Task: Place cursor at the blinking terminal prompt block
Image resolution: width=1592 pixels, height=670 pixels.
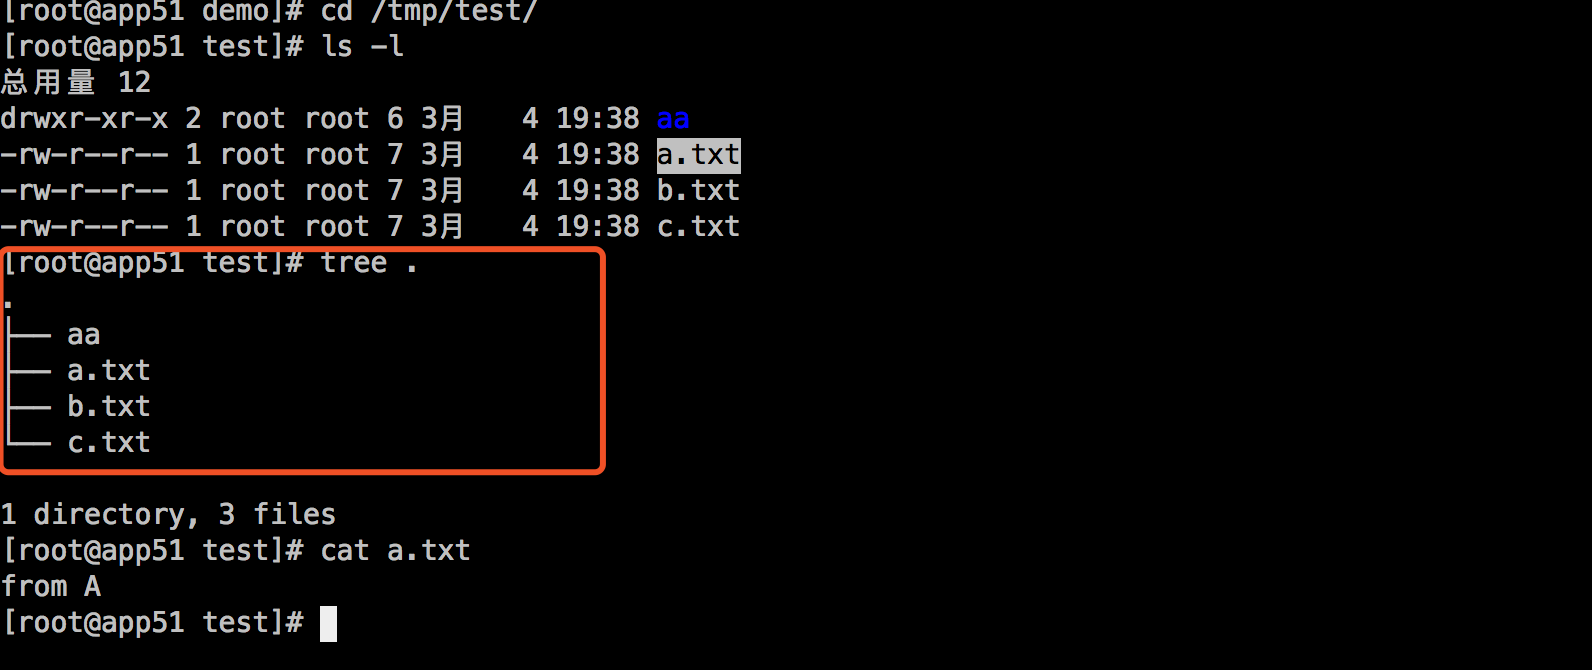Action: click(328, 624)
